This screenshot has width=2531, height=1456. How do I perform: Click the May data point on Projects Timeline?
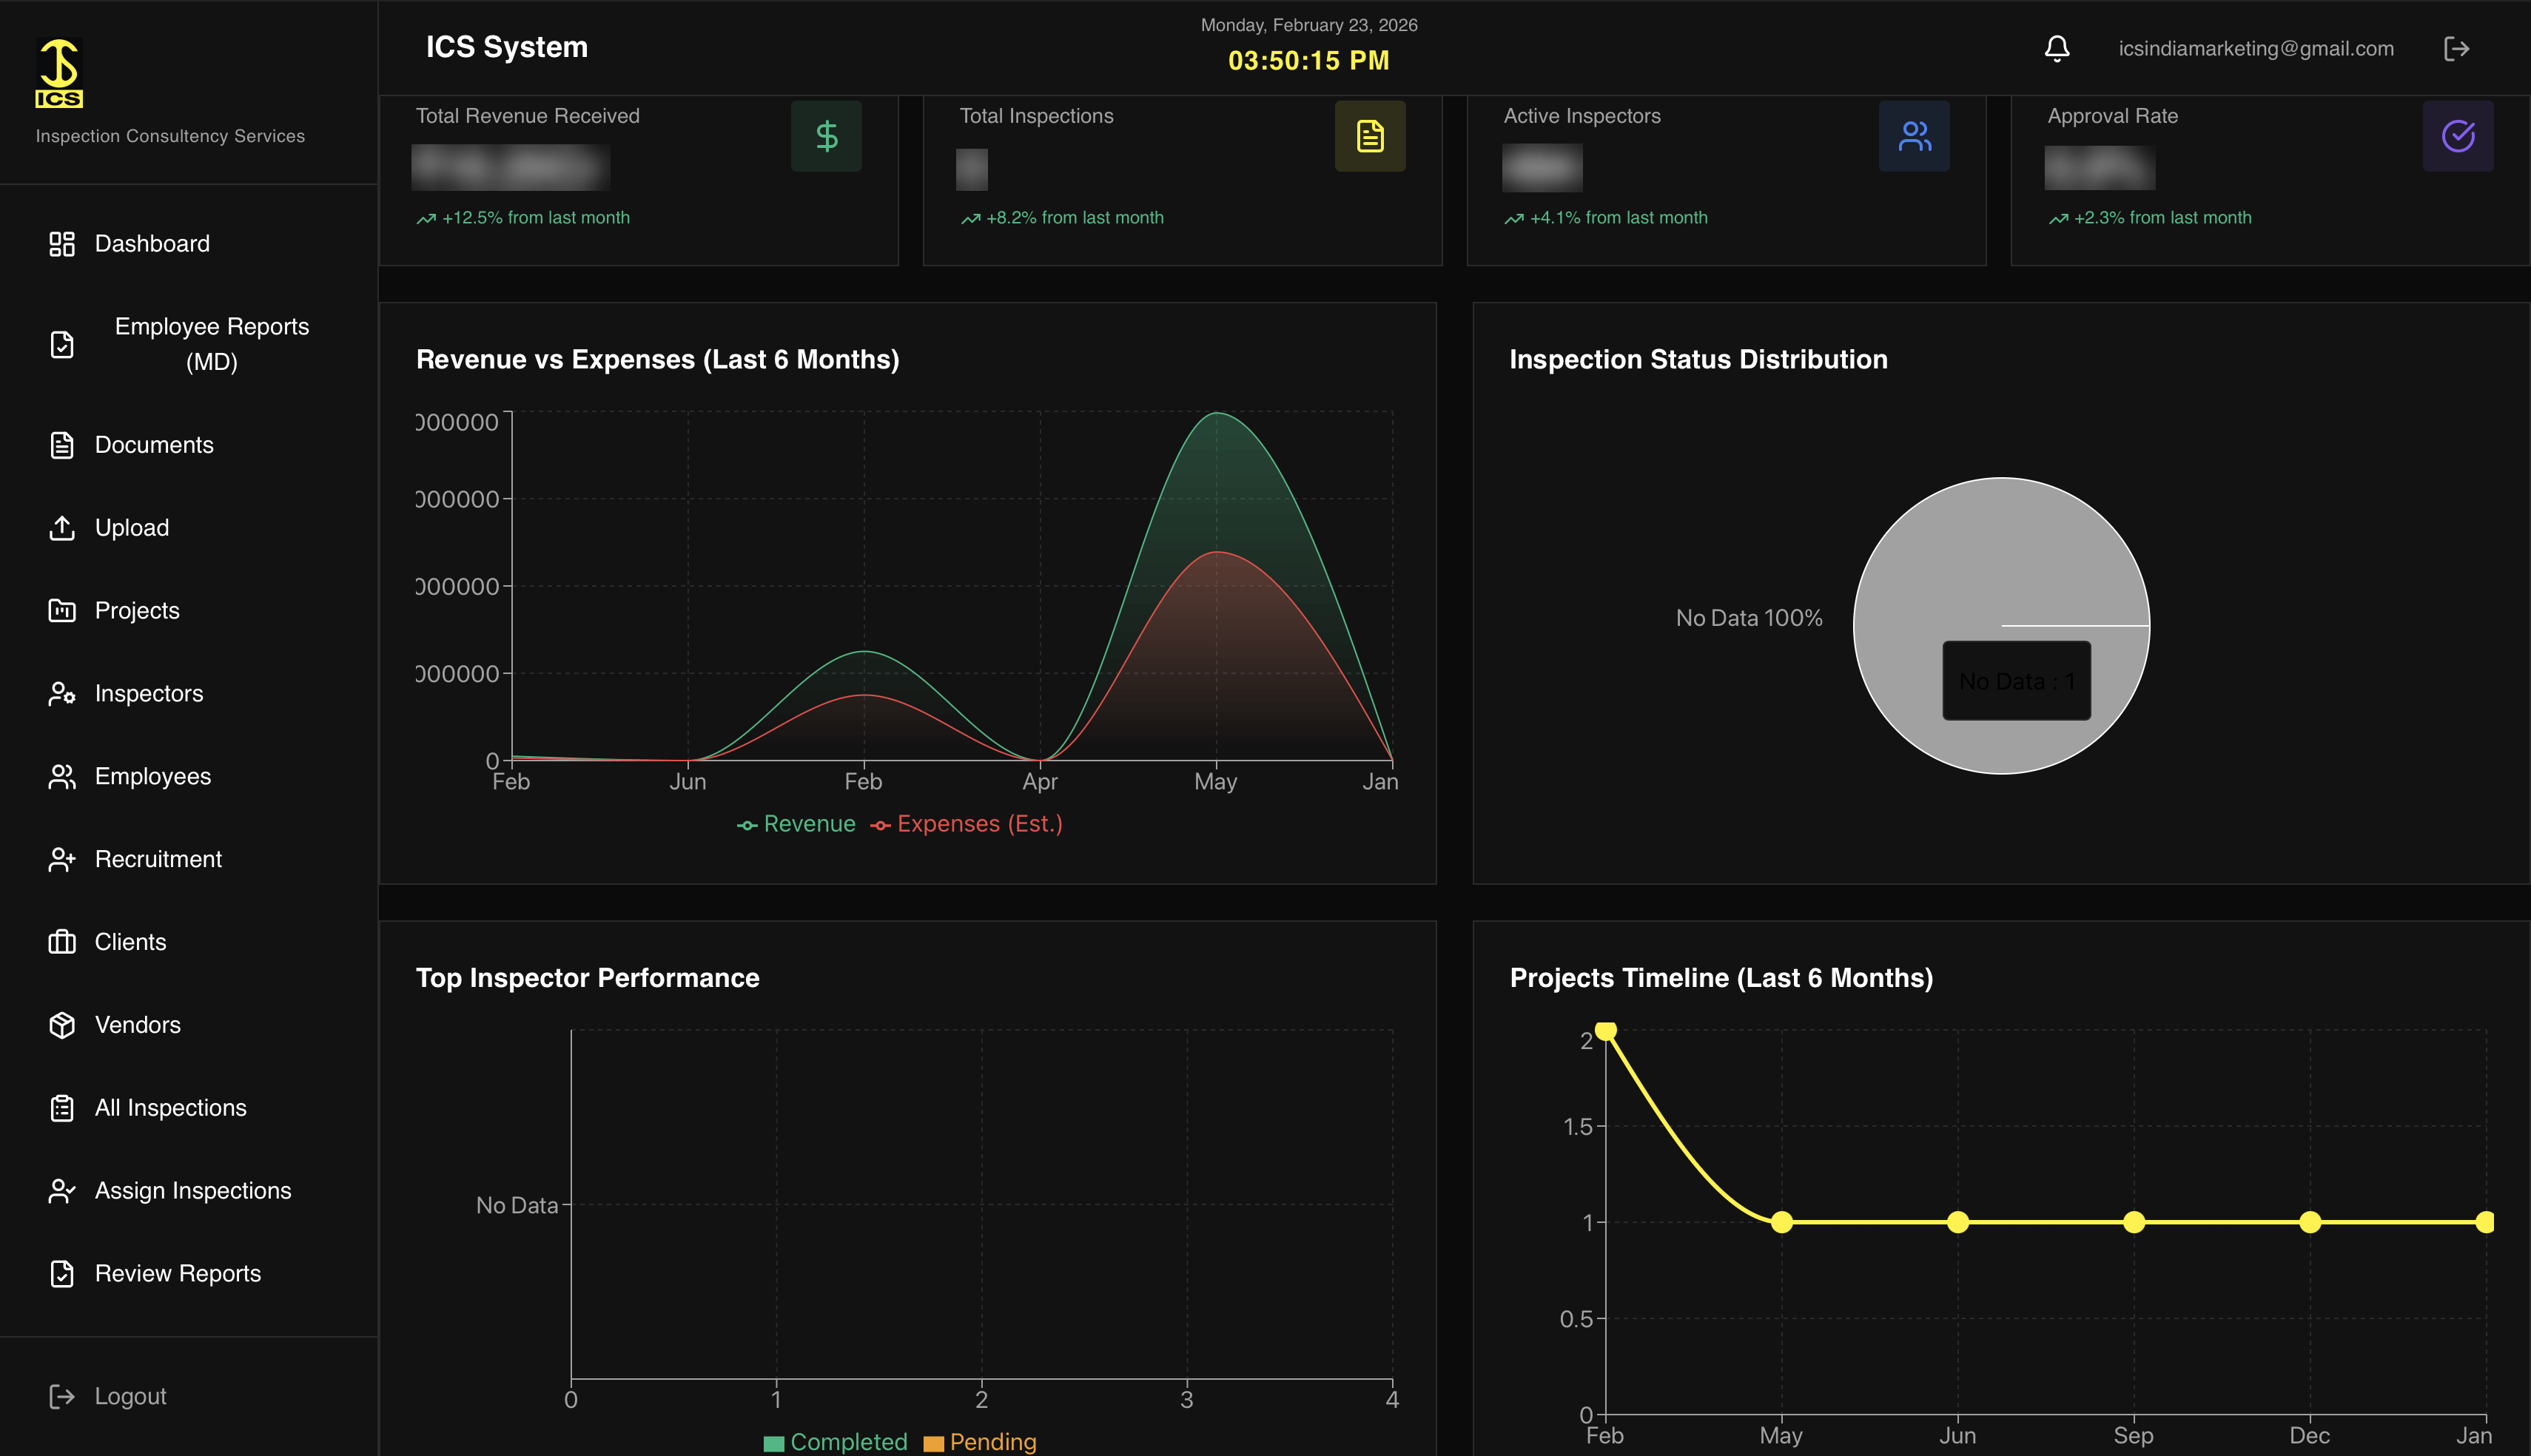click(x=1781, y=1222)
